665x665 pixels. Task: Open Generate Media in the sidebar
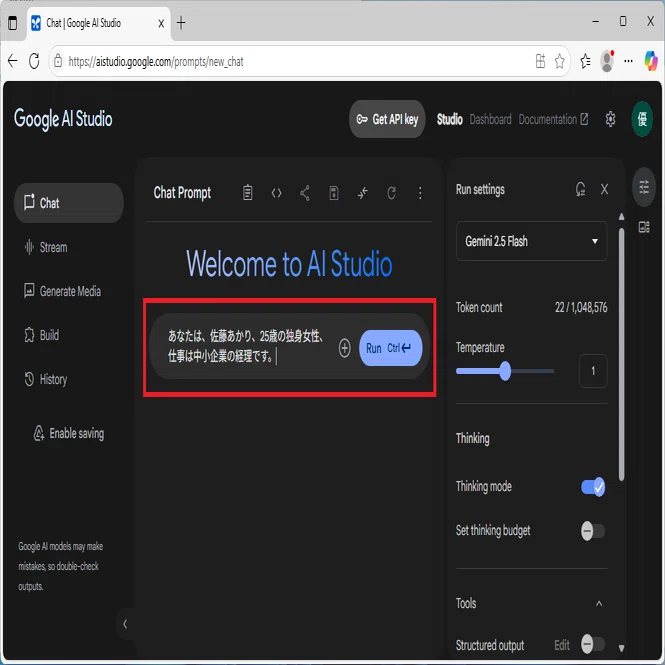tap(62, 291)
